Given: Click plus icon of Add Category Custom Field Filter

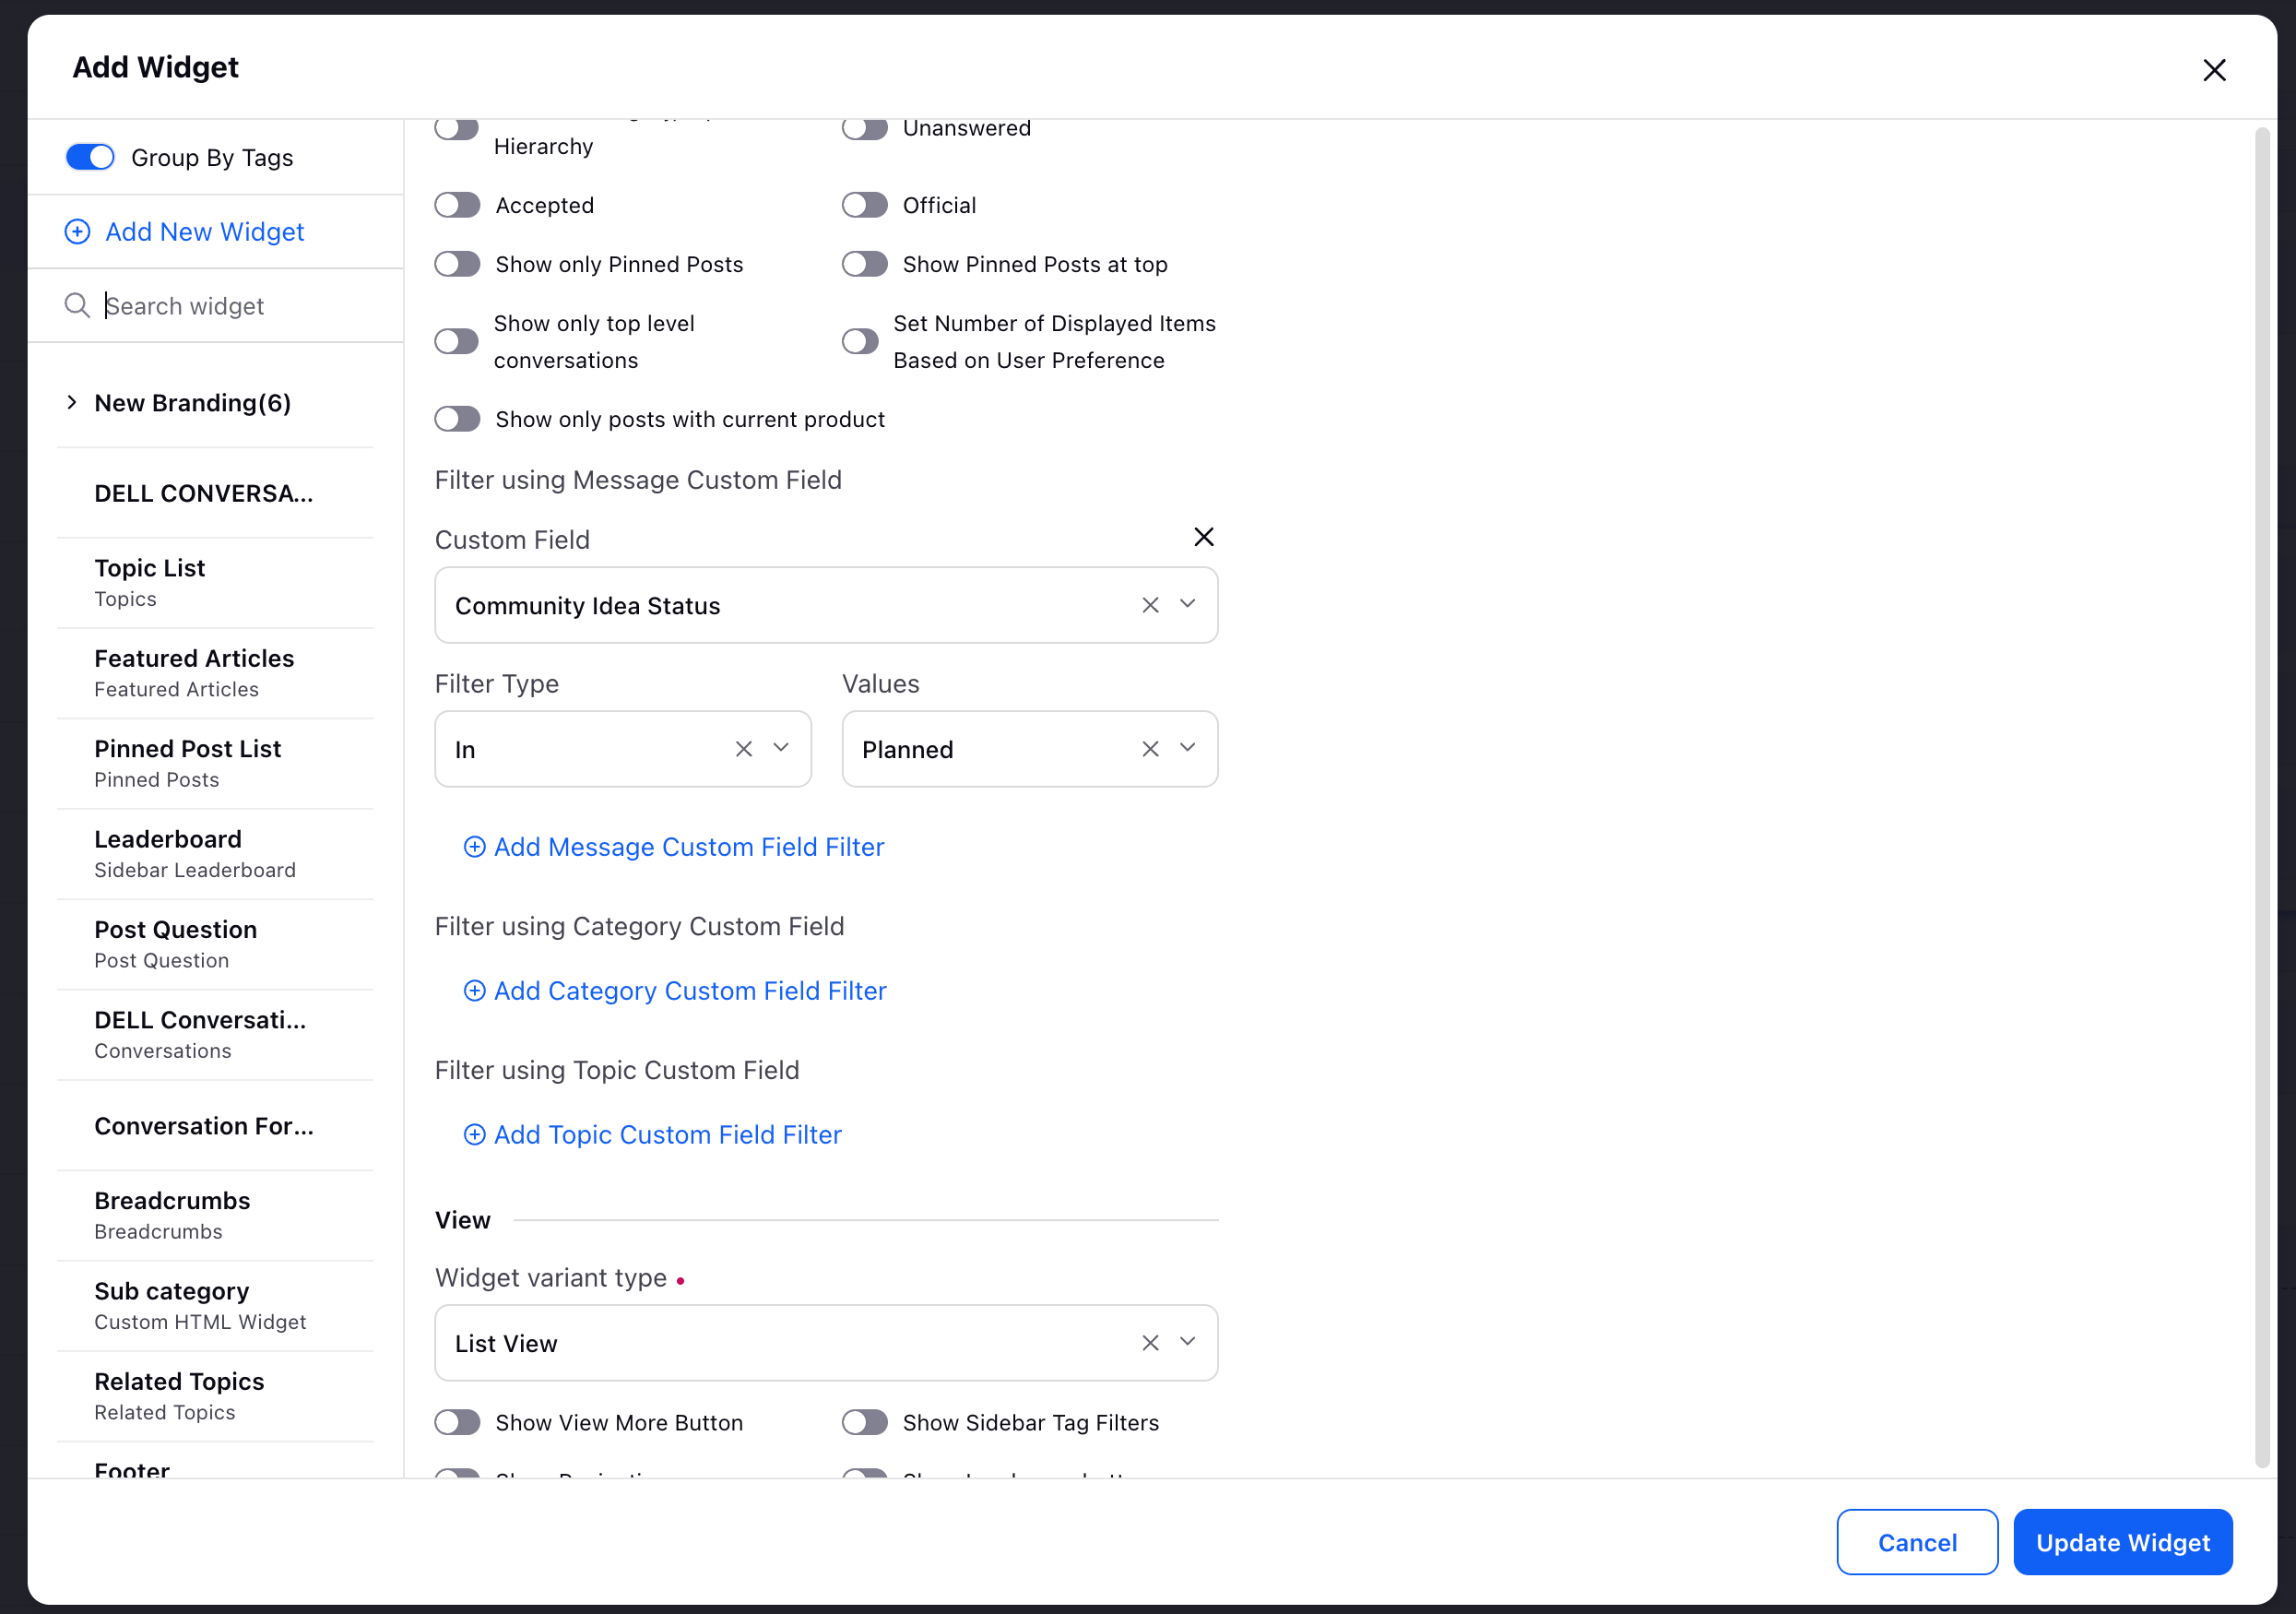Looking at the screenshot, I should (x=475, y=991).
